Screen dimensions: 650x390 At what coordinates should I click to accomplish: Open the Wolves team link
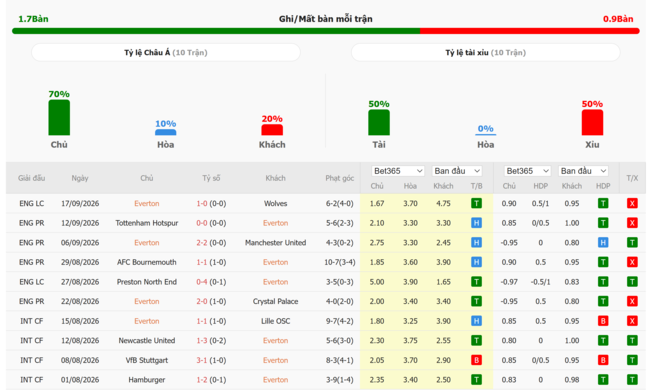275,203
